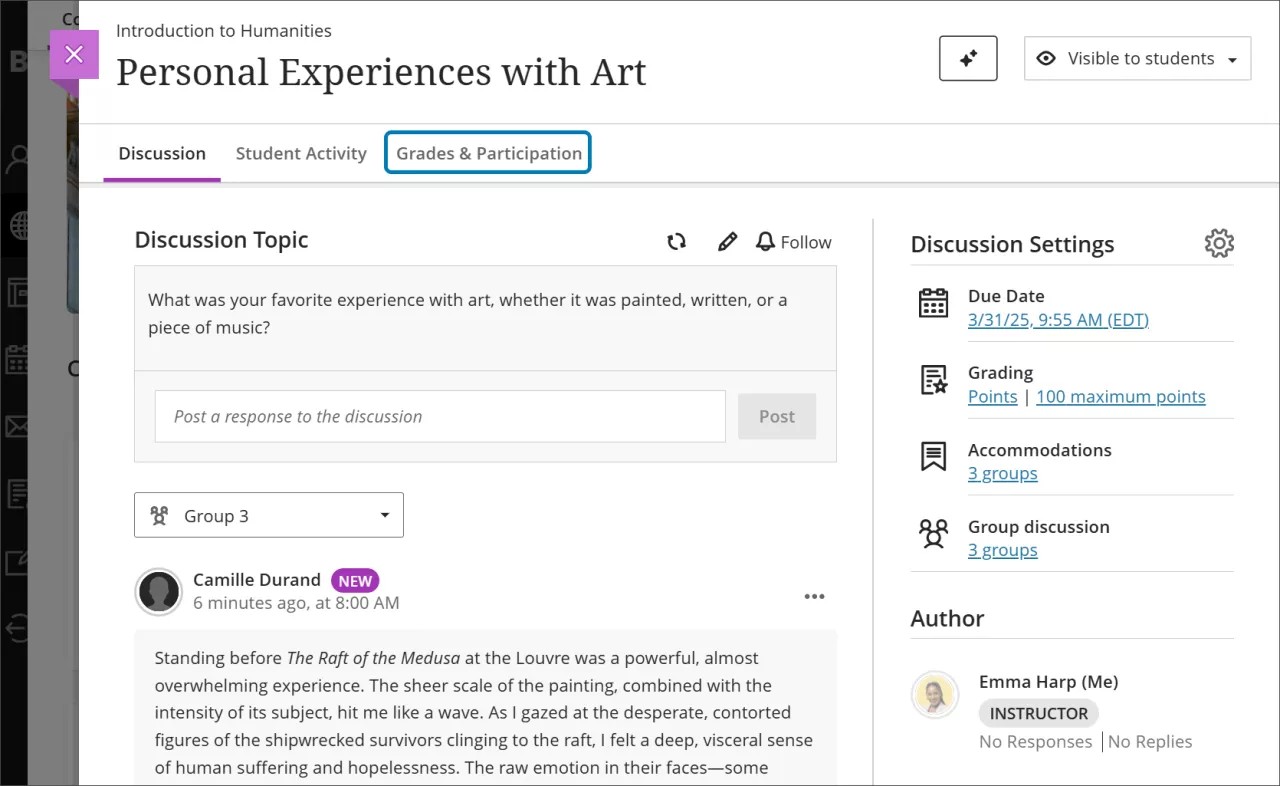Screen dimensions: 1280x786
Task: Click the Post button
Action: [777, 416]
